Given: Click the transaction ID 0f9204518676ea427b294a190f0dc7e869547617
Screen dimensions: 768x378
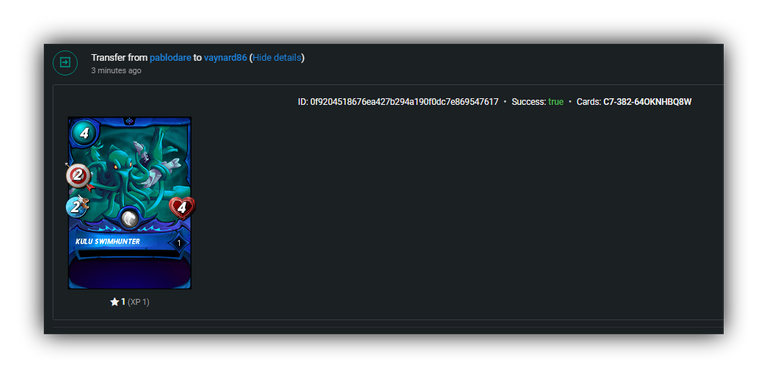Looking at the screenshot, I should pyautogui.click(x=404, y=102).
